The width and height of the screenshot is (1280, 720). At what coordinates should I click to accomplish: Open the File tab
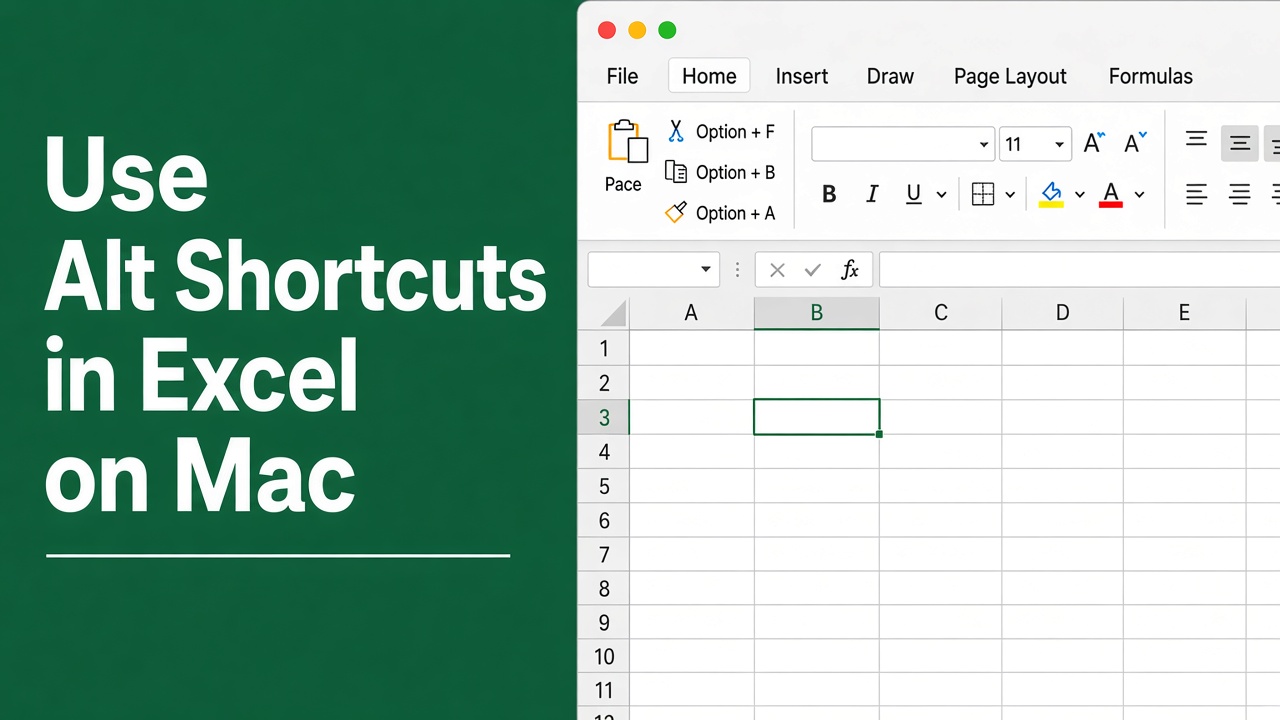[622, 76]
